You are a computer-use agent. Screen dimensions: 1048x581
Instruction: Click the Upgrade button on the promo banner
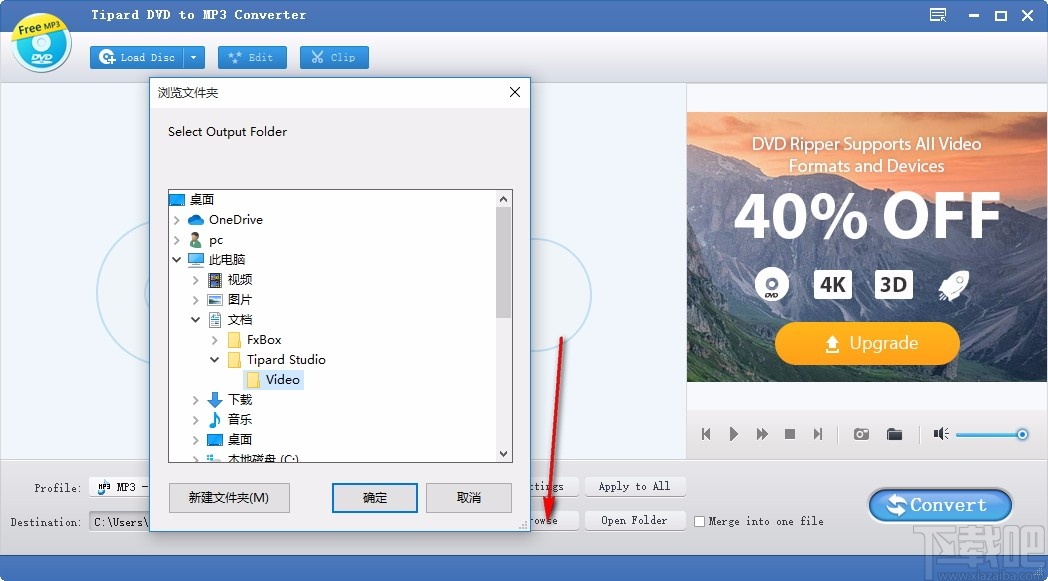(866, 343)
